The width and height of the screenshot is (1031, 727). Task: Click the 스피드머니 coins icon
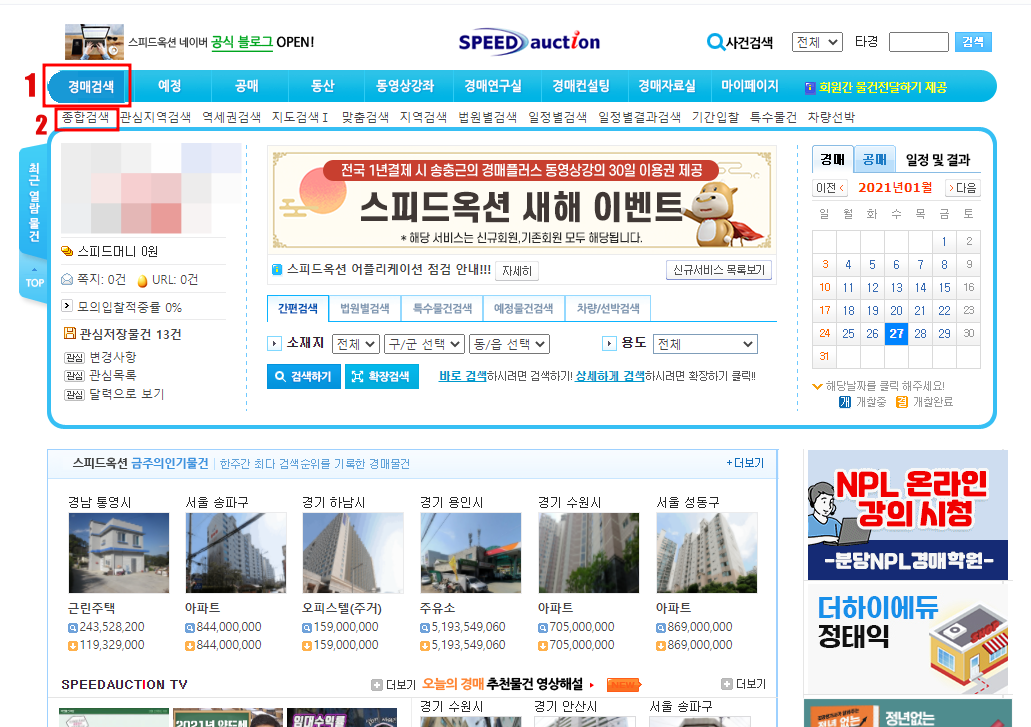(x=67, y=251)
